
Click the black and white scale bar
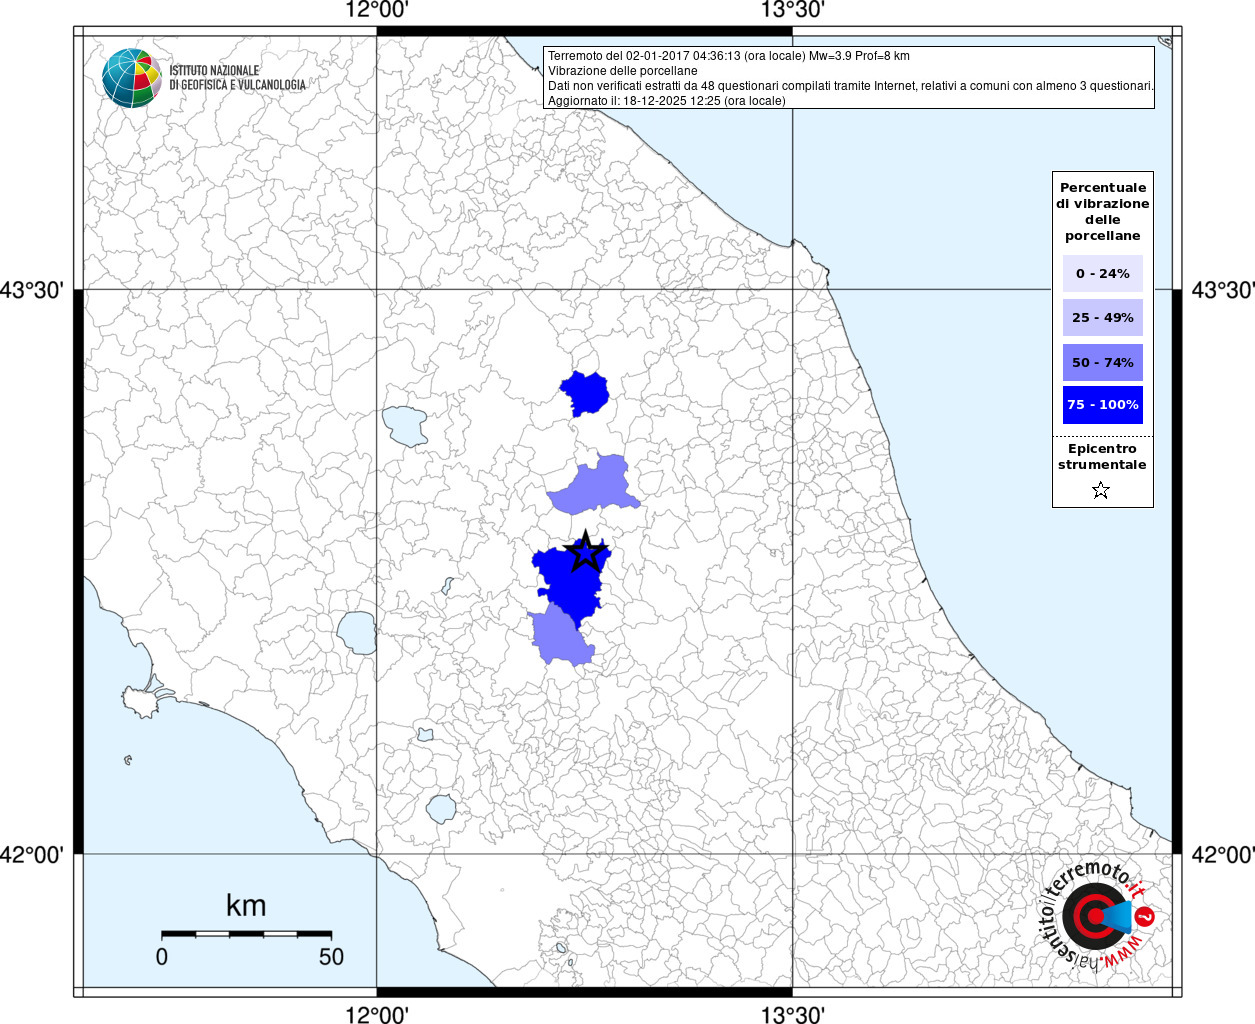click(x=246, y=934)
